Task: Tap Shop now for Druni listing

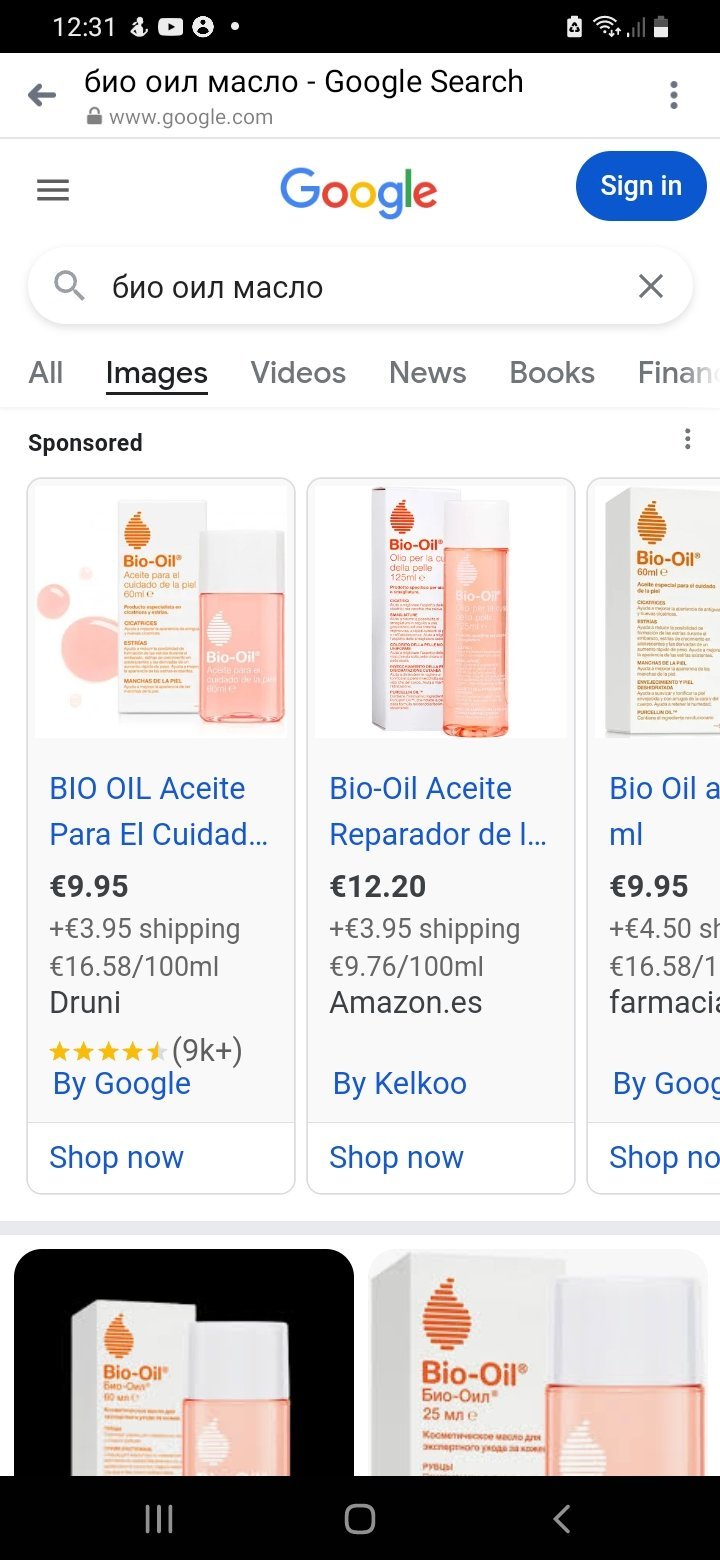Action: click(117, 1157)
